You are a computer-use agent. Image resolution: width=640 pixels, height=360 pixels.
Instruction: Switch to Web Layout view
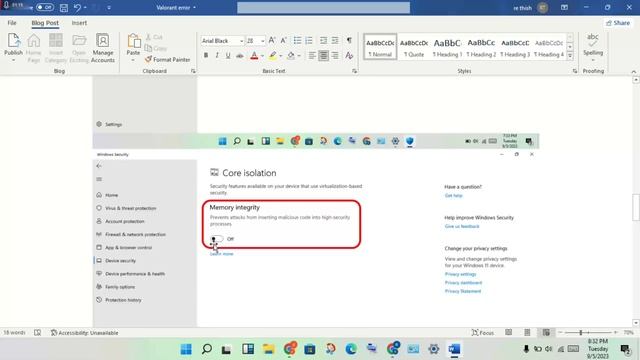coord(546,333)
